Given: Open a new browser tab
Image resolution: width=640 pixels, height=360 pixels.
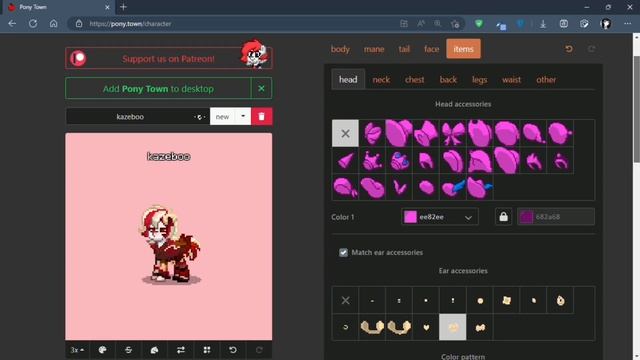Looking at the screenshot, I should pos(123,7).
